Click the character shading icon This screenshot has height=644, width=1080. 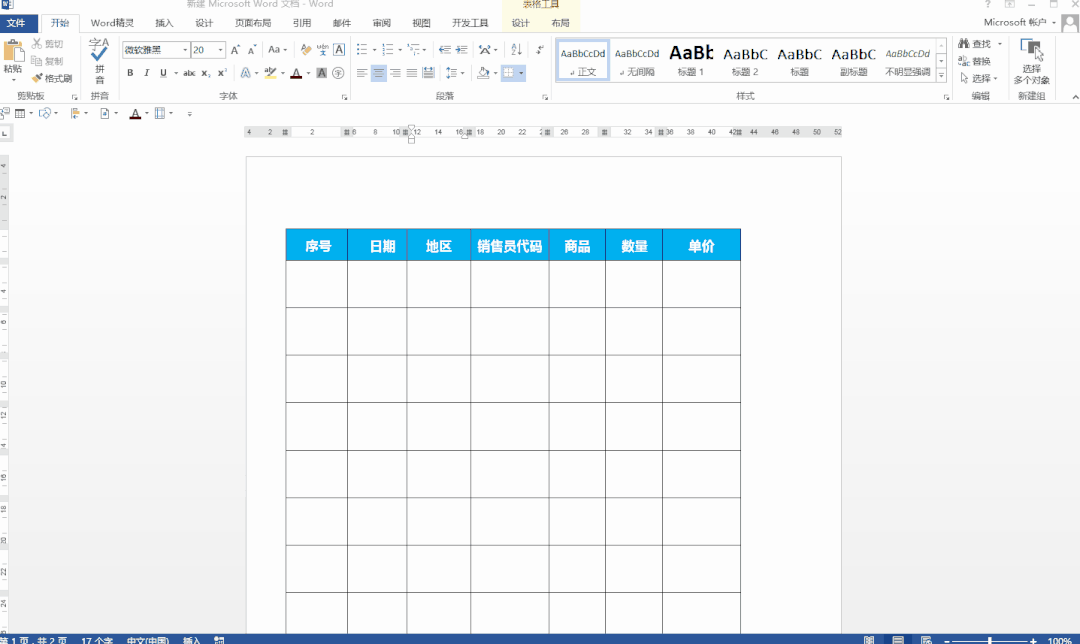coord(322,73)
